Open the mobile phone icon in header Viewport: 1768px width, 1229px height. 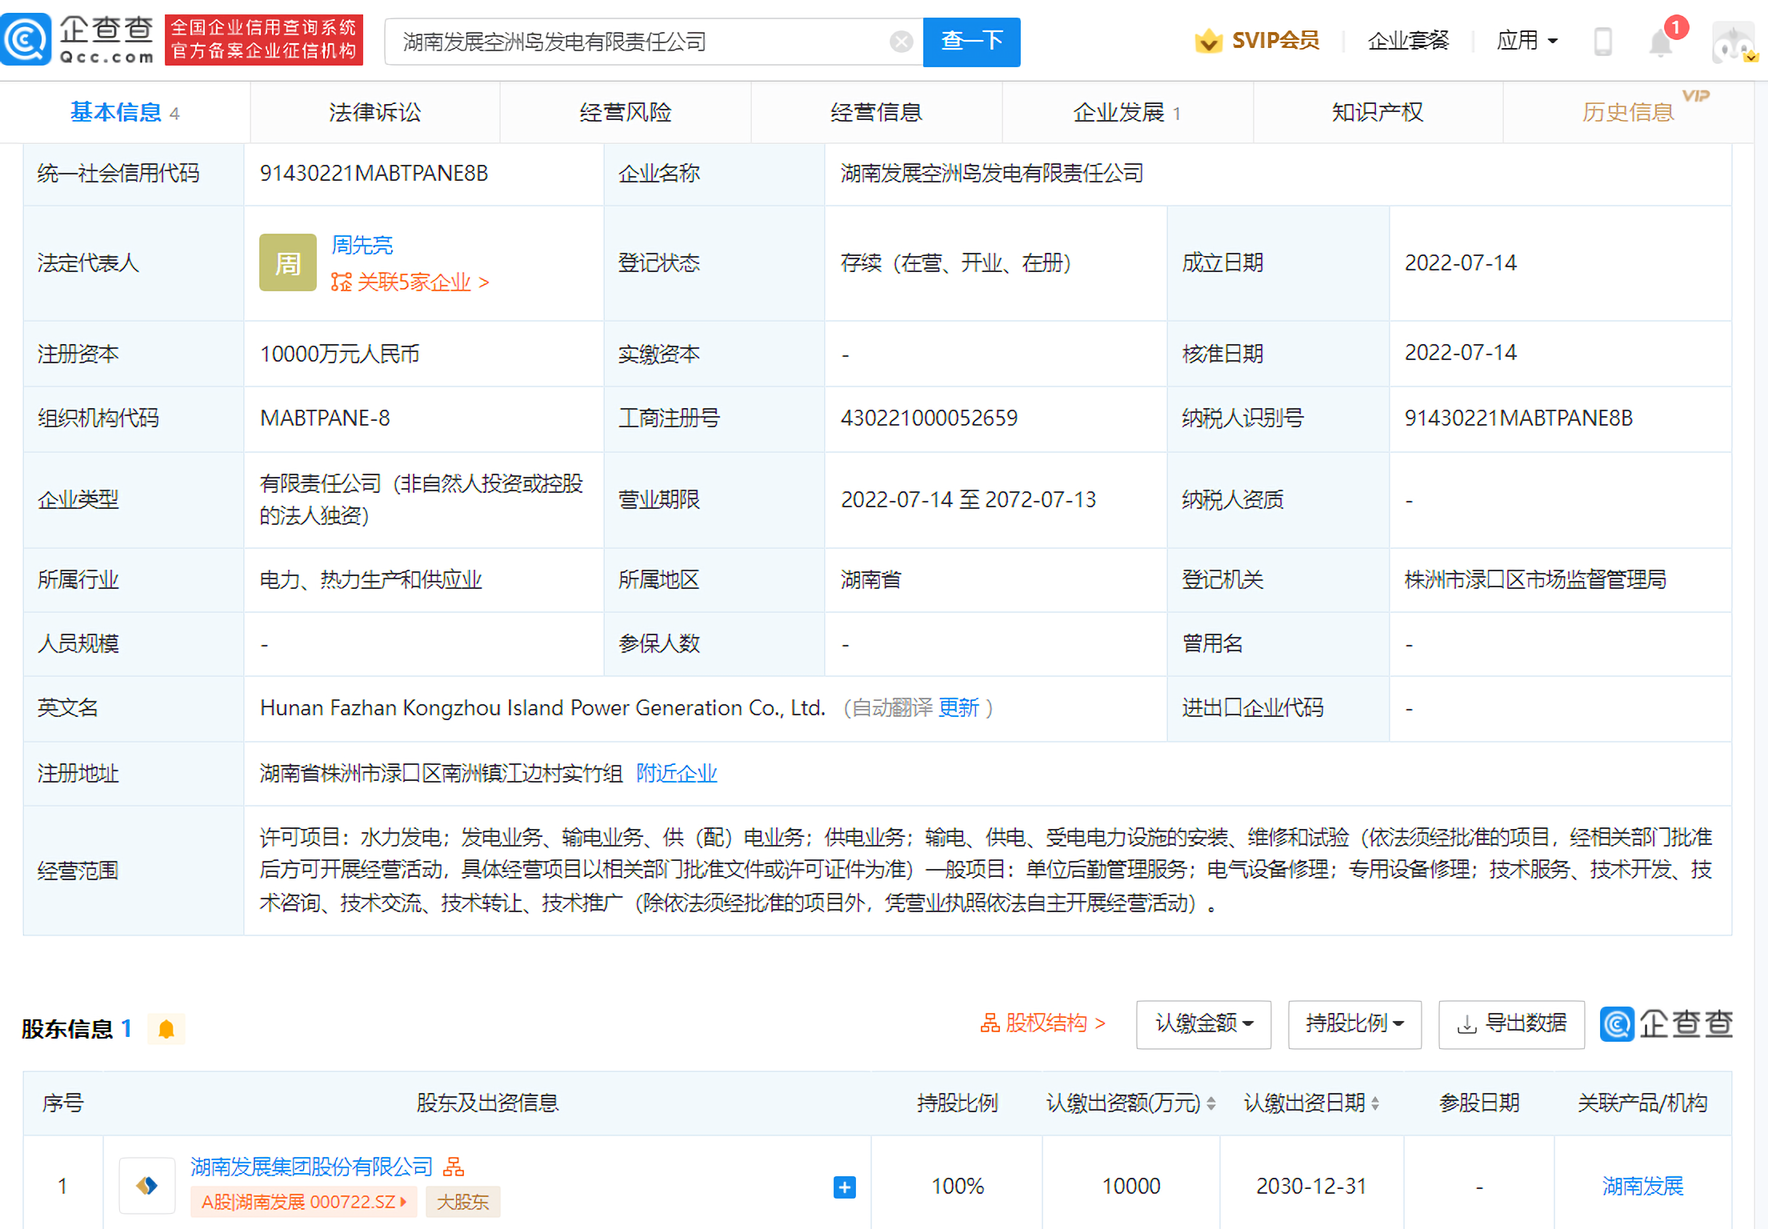tap(1603, 41)
